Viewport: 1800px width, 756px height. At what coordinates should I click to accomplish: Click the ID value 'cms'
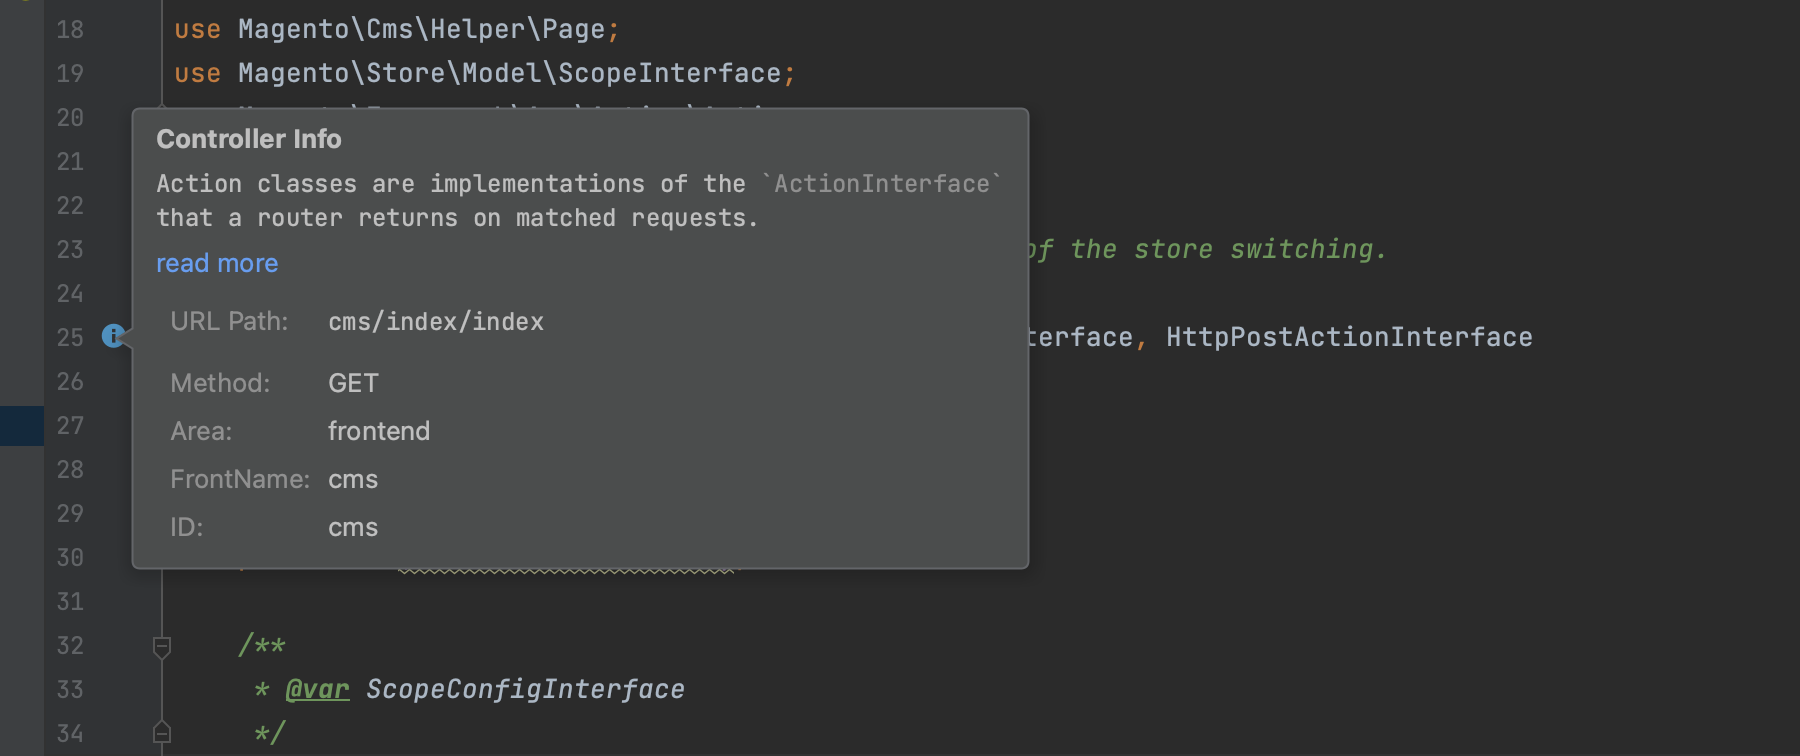coord(353,528)
